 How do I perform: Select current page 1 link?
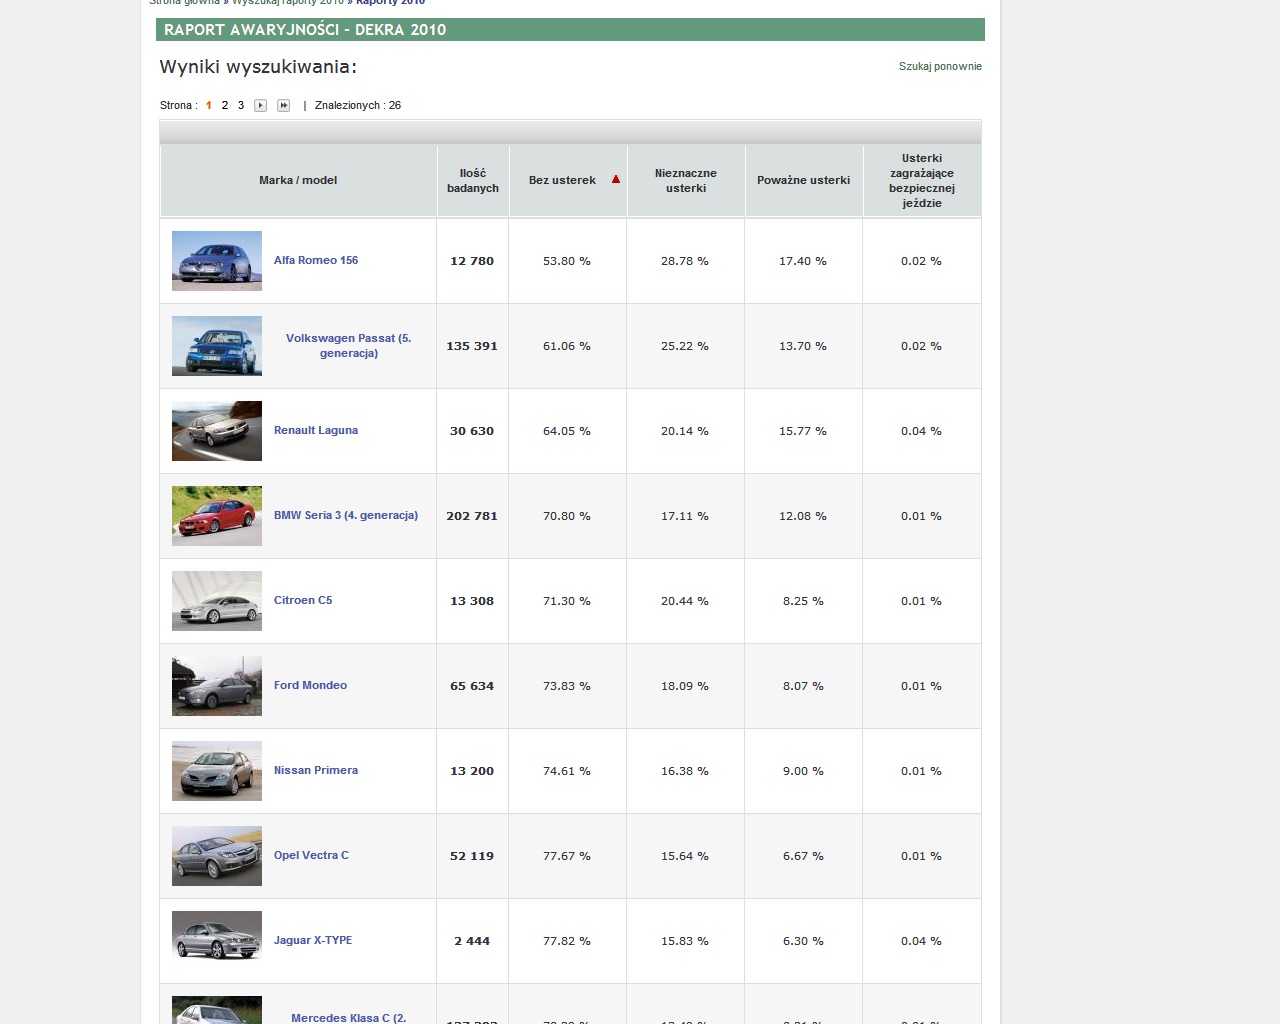click(209, 105)
